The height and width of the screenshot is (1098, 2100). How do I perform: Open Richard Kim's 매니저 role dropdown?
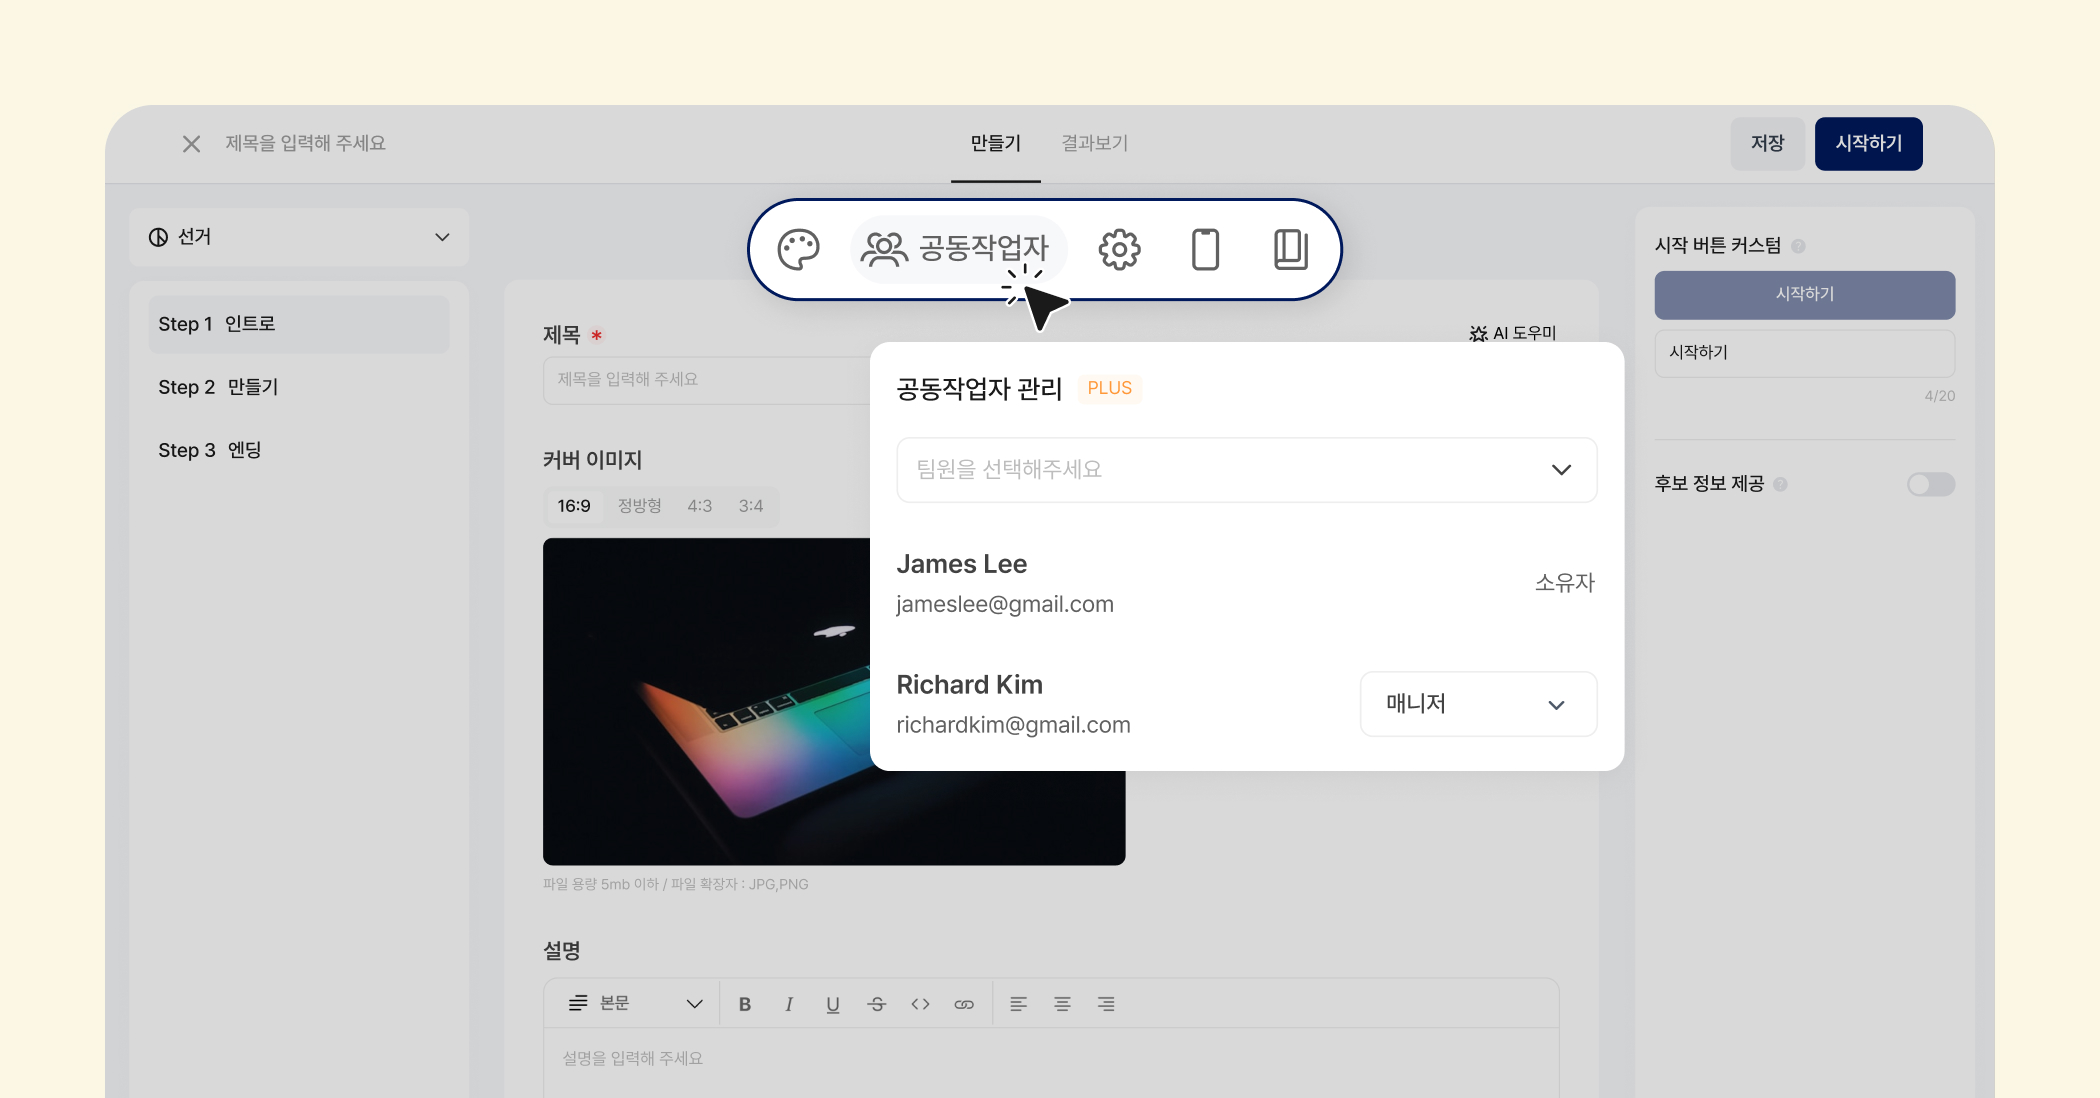click(x=1477, y=704)
